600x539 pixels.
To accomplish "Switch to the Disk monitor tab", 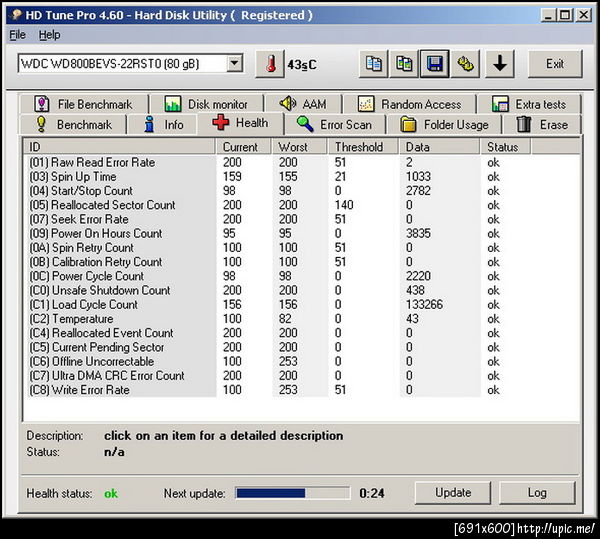I will pyautogui.click(x=207, y=104).
